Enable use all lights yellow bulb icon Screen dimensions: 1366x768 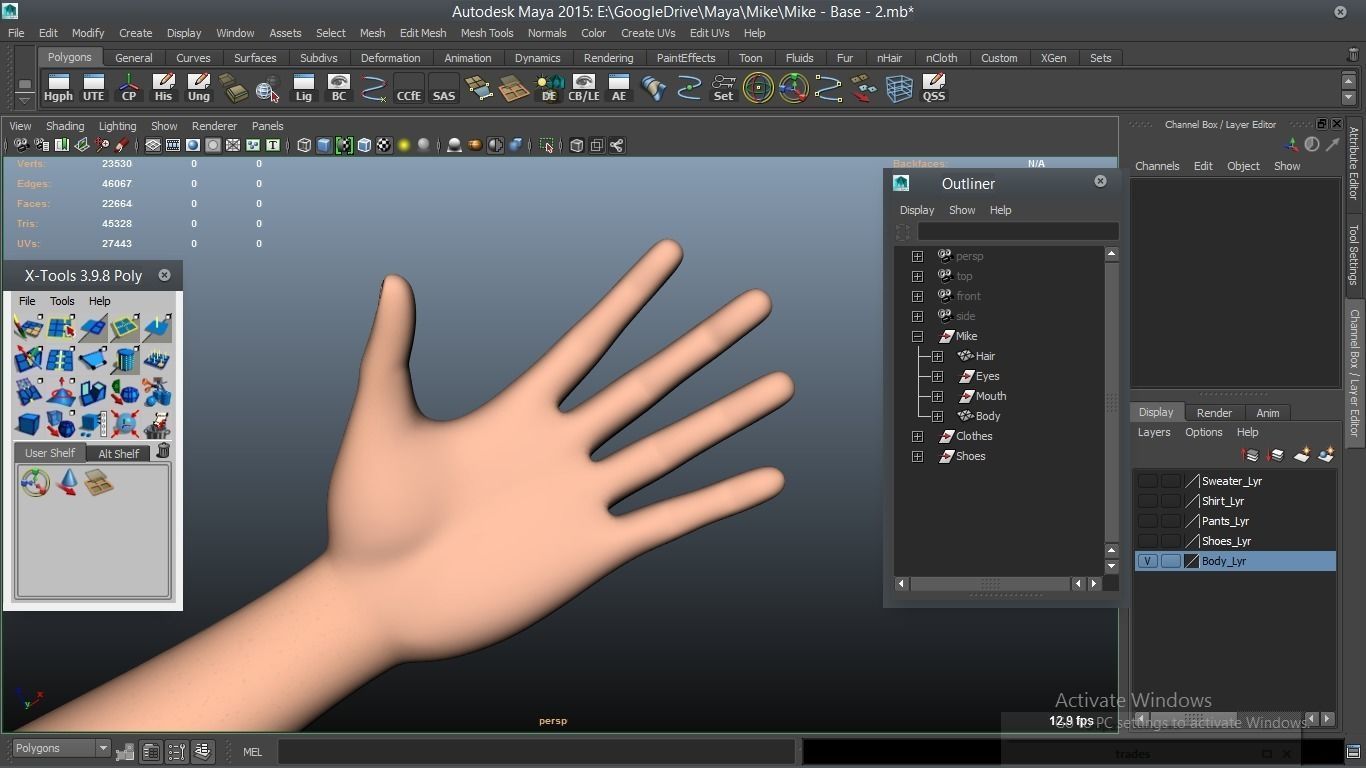(404, 145)
